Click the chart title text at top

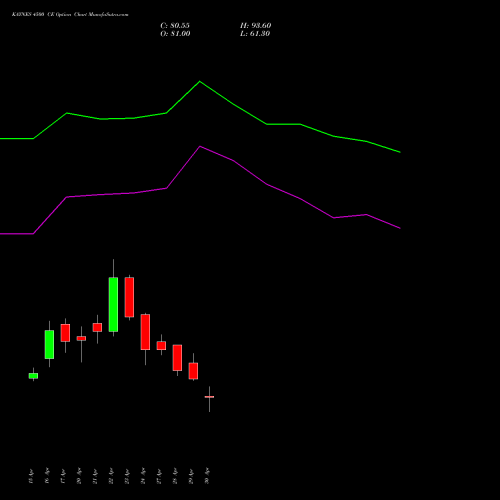tap(70, 14)
